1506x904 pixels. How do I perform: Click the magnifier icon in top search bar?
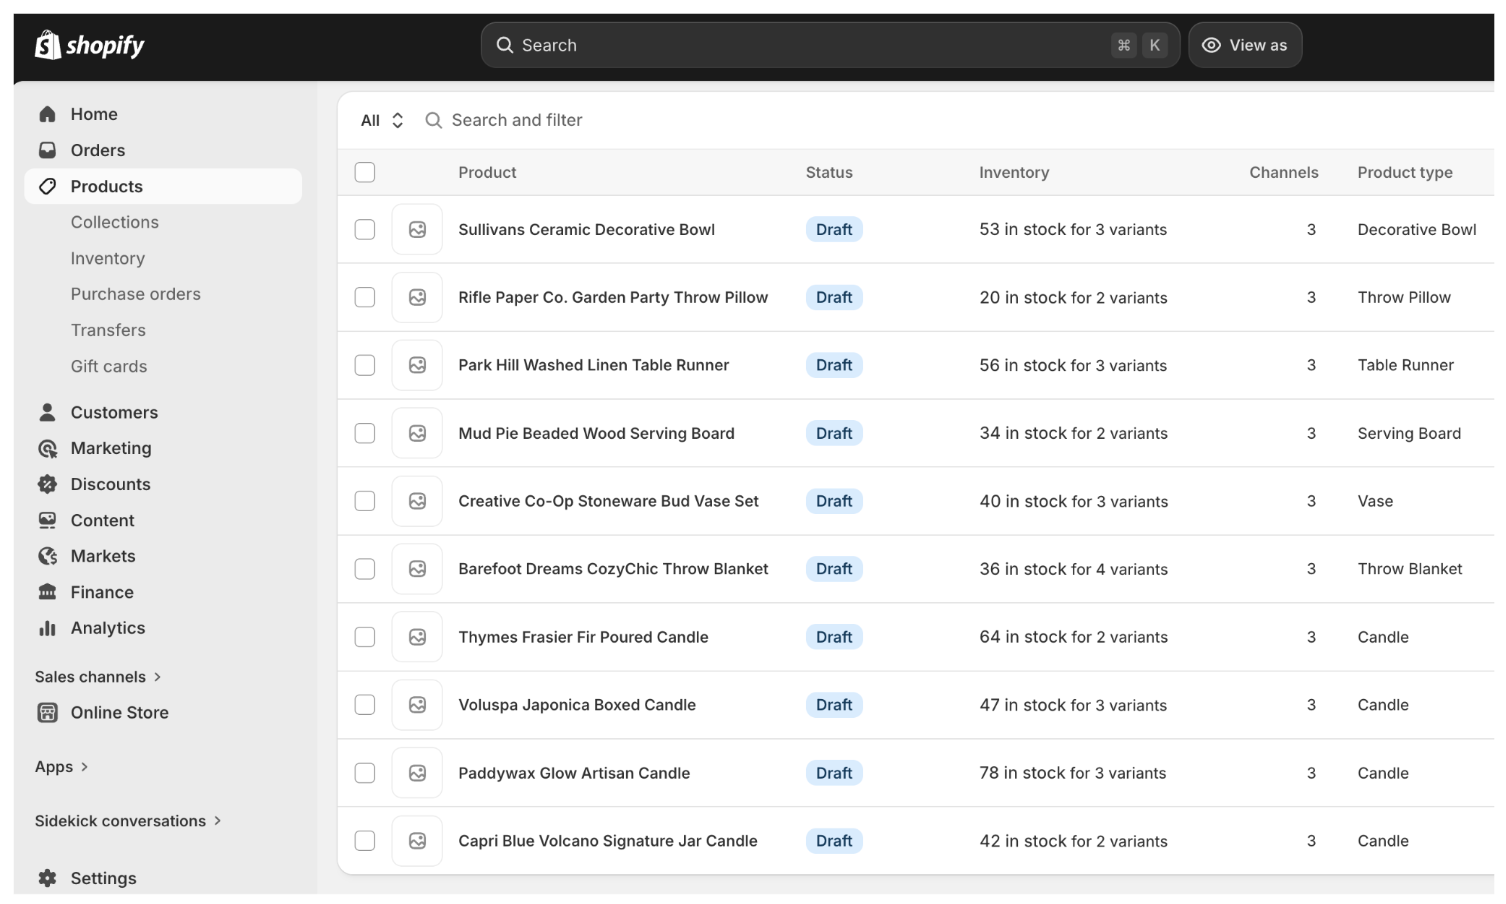505,45
